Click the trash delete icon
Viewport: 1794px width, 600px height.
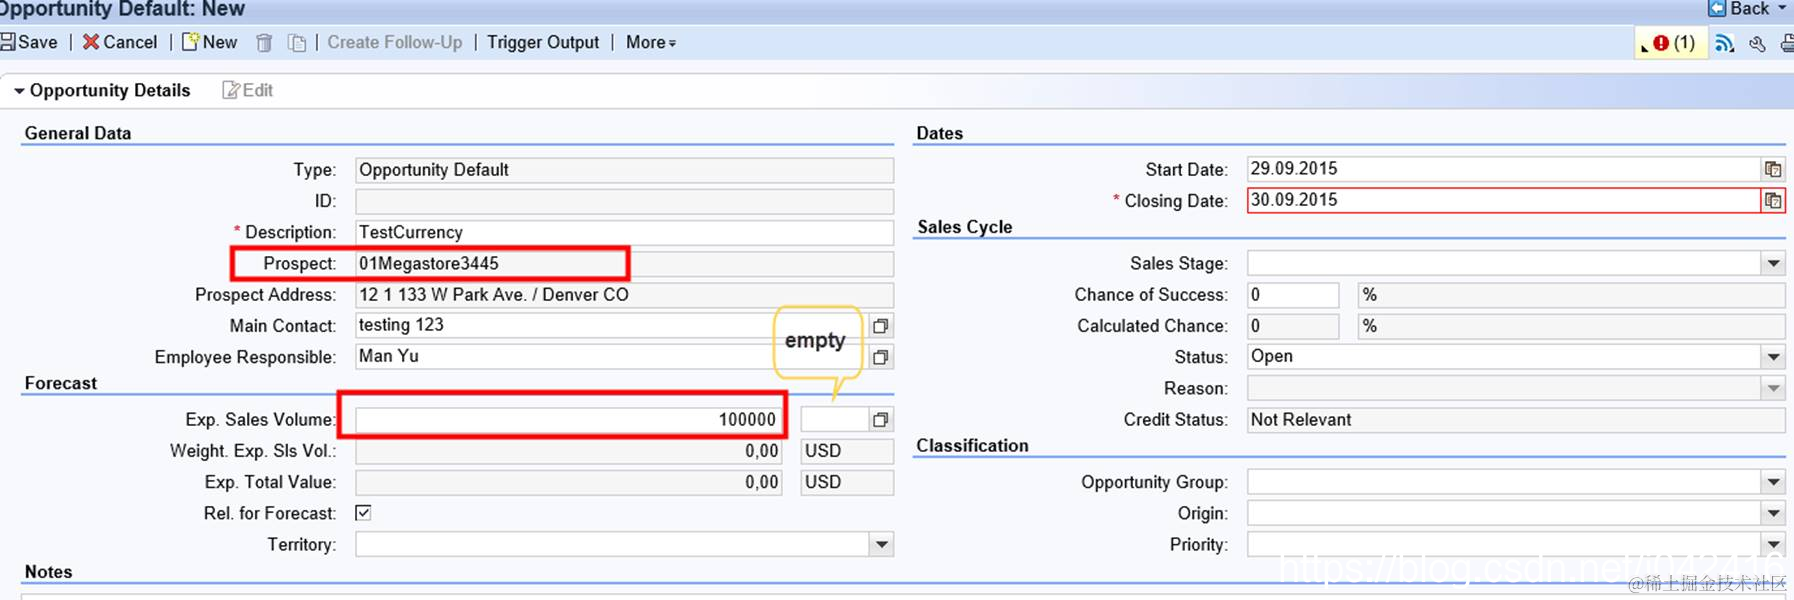click(264, 43)
